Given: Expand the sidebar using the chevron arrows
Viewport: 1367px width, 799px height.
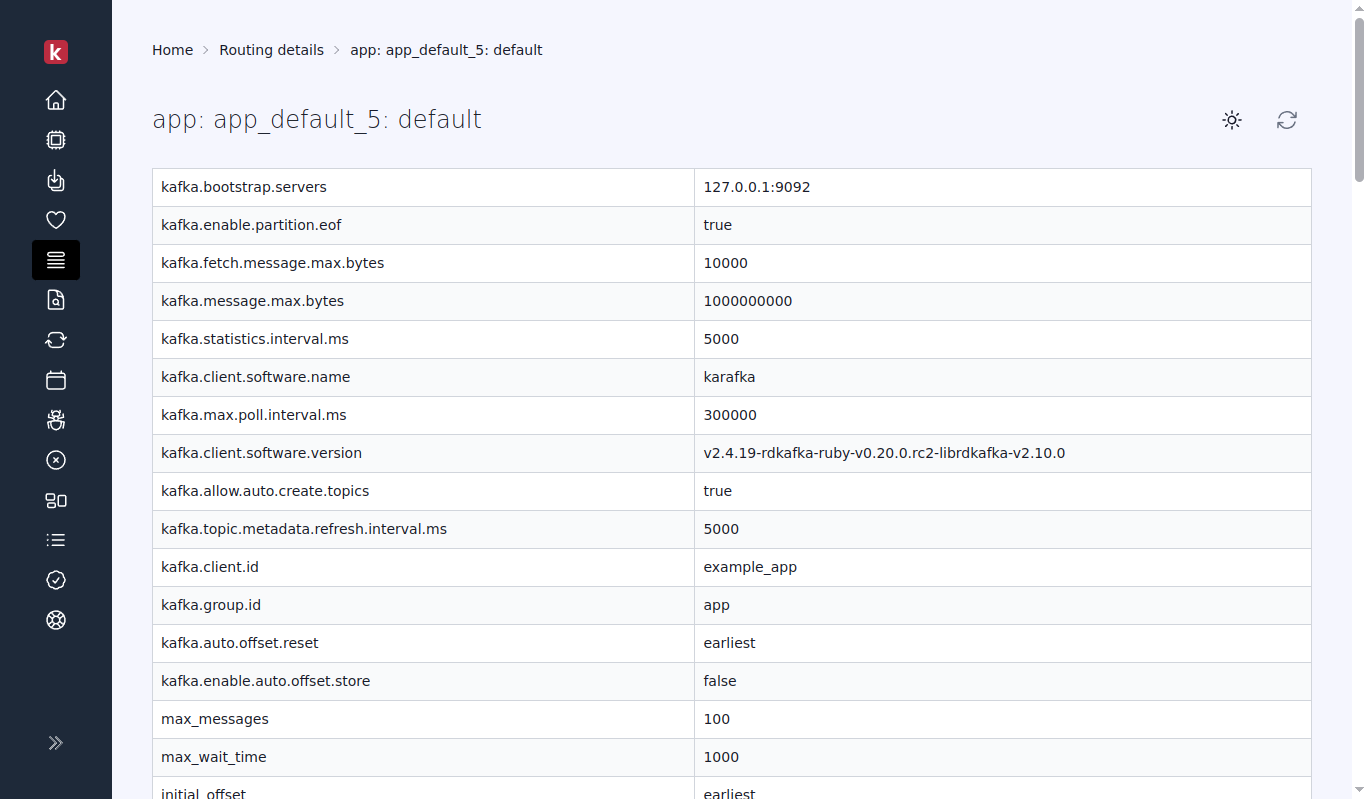Looking at the screenshot, I should click(56, 743).
